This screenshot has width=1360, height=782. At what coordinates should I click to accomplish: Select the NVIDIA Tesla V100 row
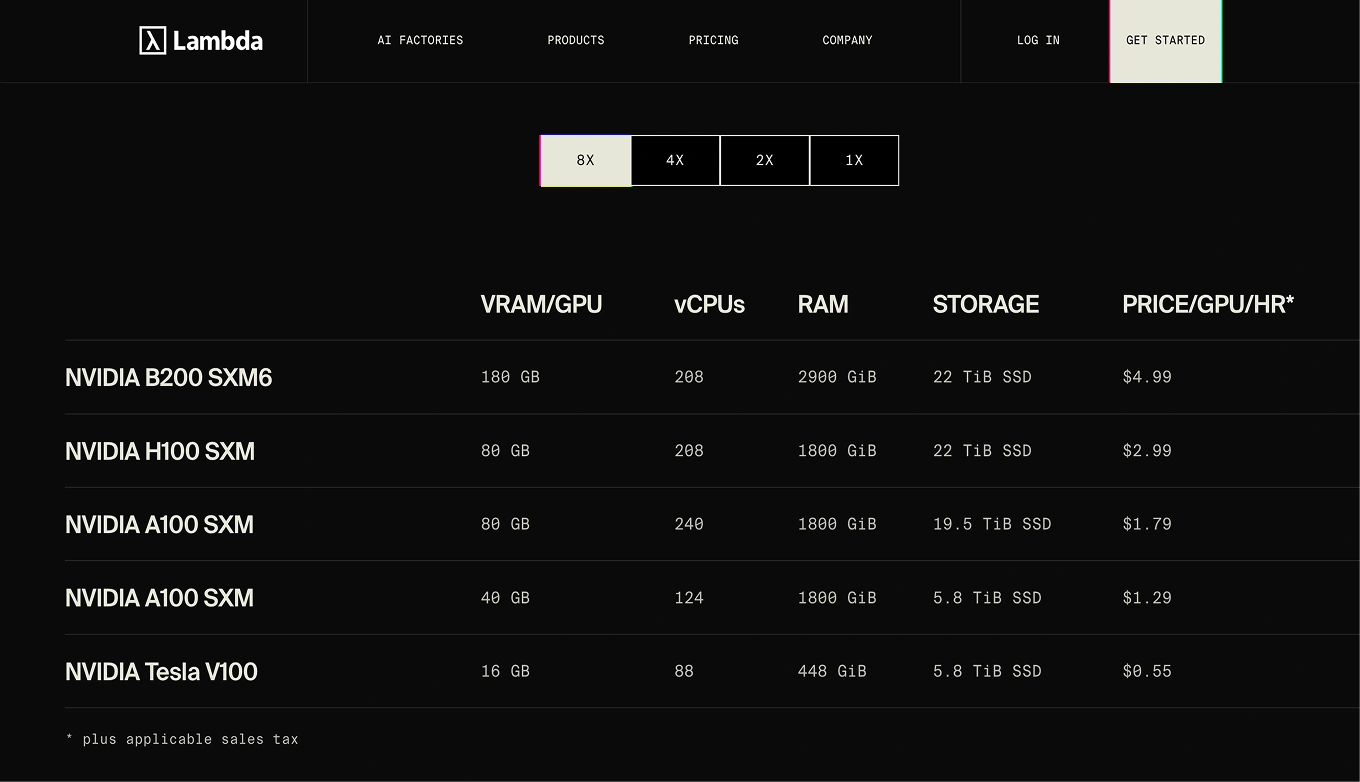[161, 671]
